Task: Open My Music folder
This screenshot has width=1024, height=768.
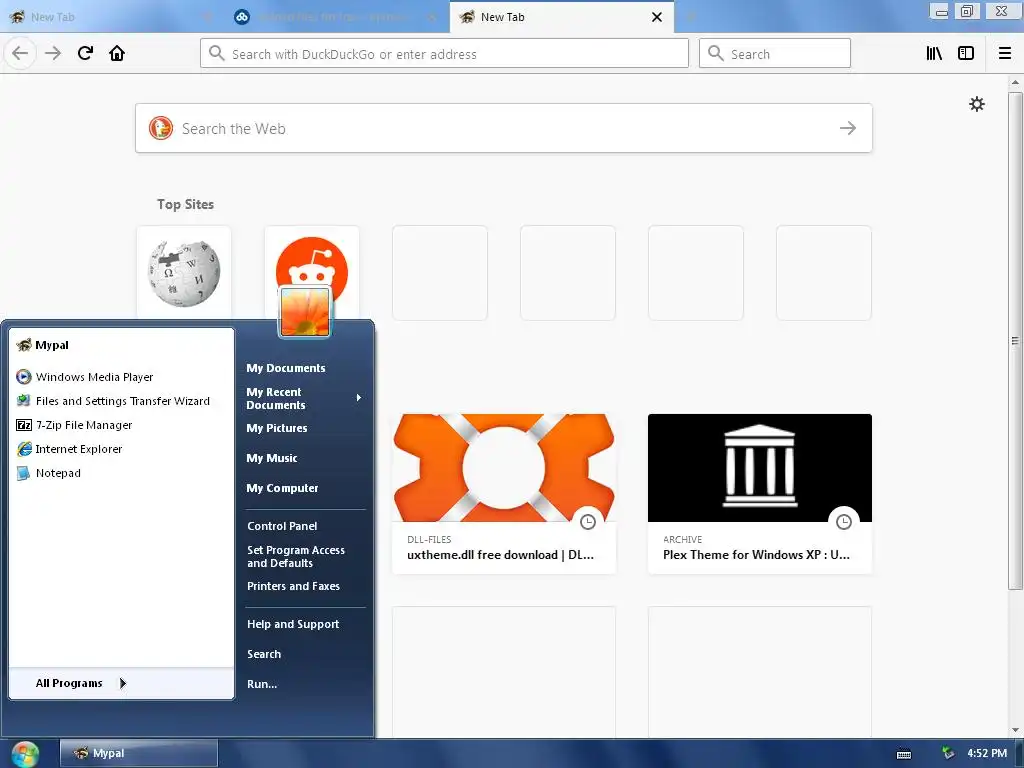Action: [x=272, y=458]
